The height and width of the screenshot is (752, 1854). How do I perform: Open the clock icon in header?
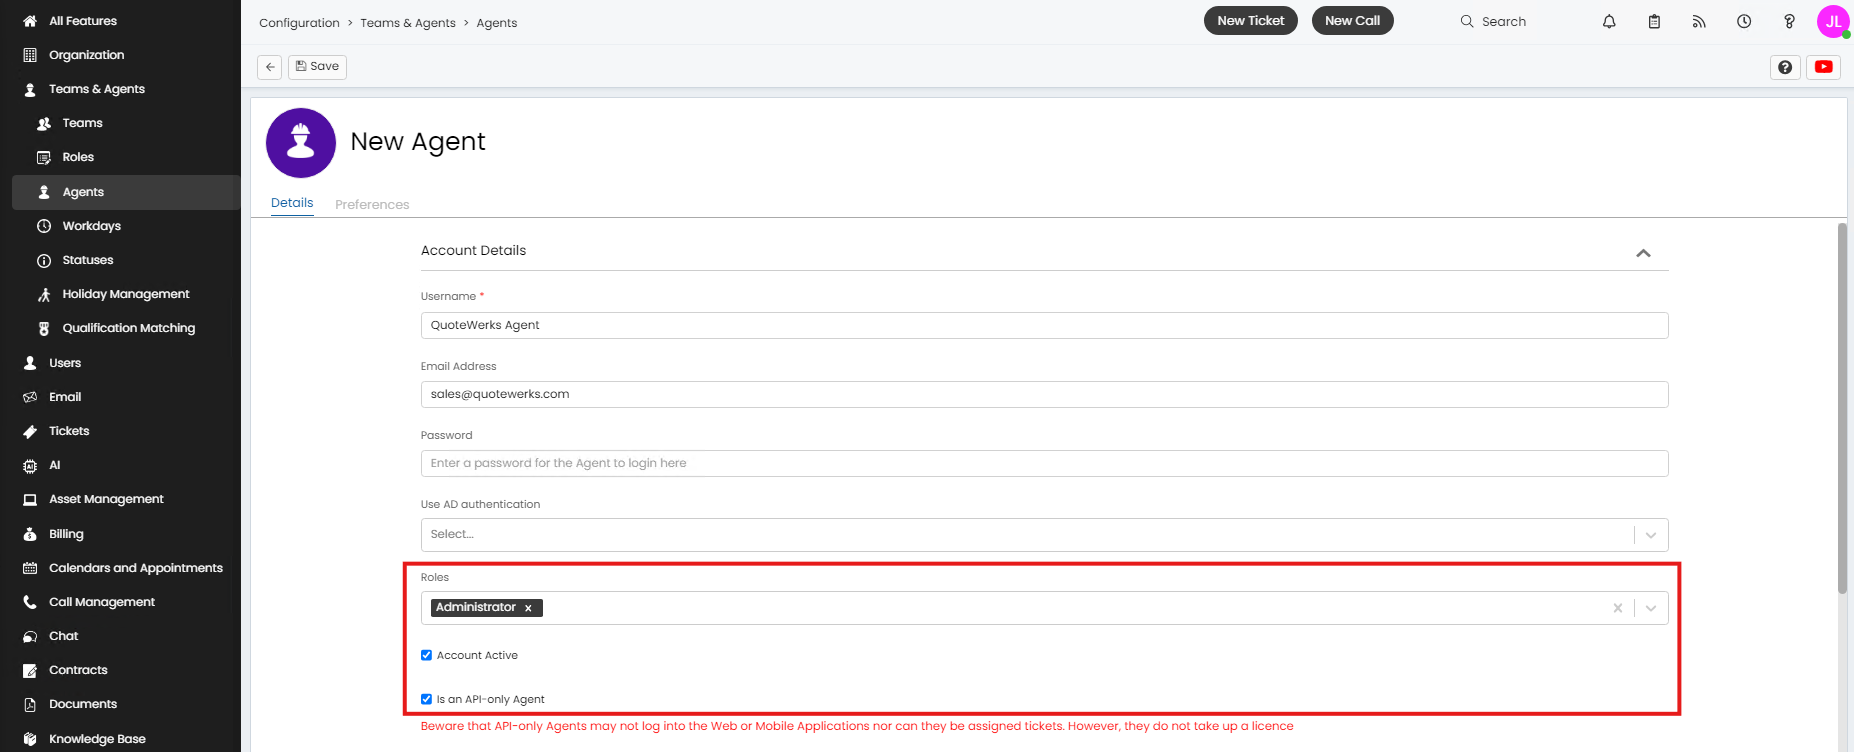[1744, 21]
